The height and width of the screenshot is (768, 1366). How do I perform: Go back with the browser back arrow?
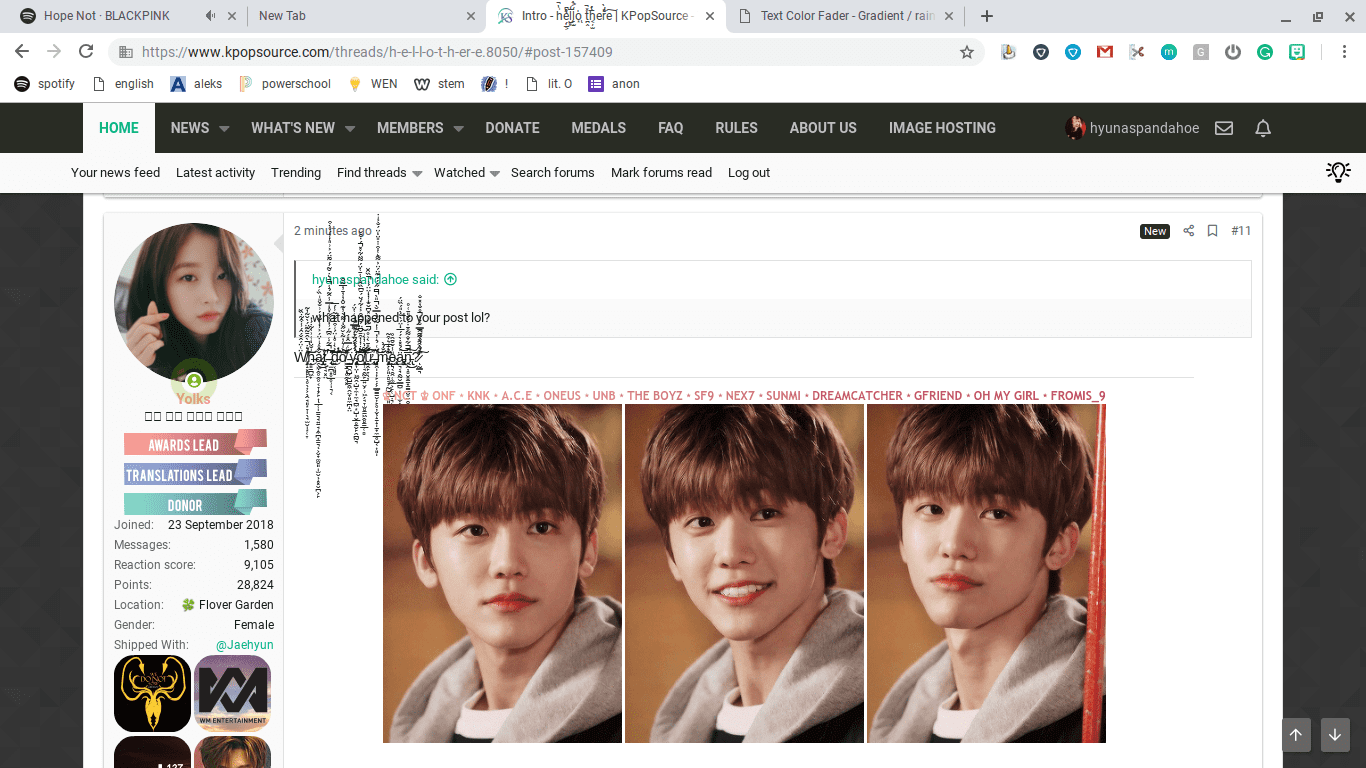22,52
